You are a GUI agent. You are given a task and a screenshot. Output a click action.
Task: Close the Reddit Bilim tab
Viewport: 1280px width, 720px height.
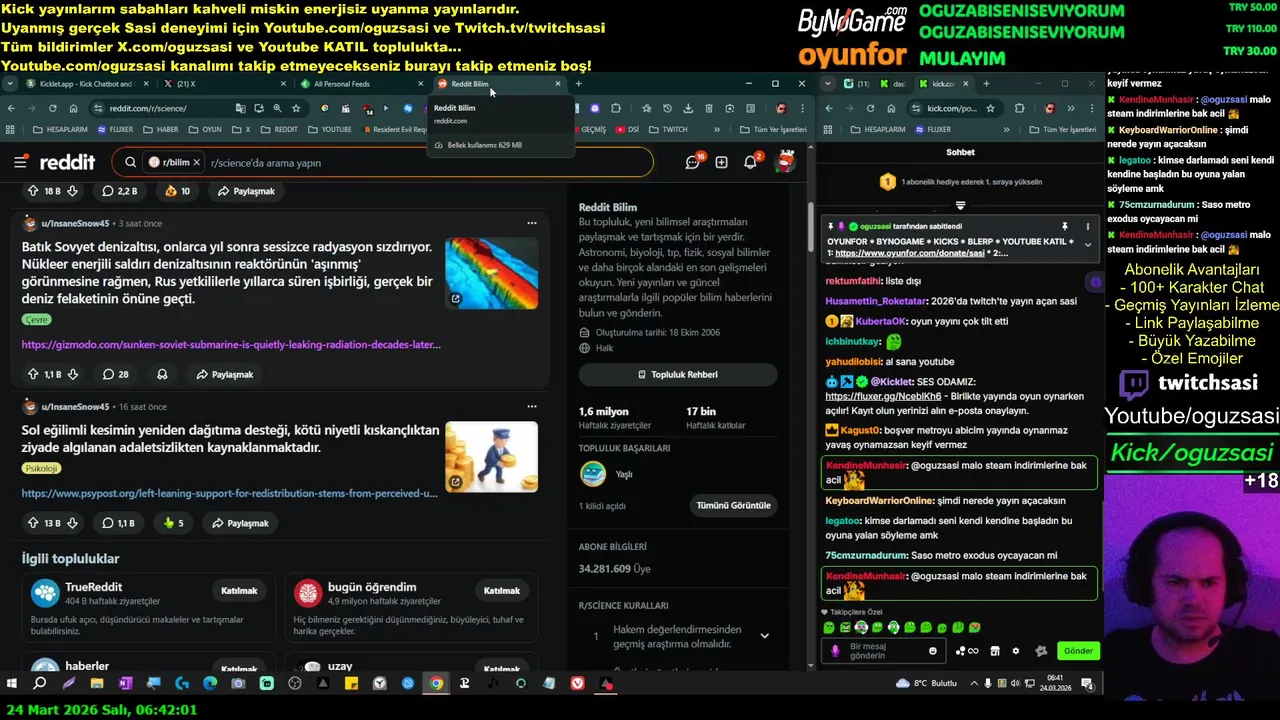point(558,84)
